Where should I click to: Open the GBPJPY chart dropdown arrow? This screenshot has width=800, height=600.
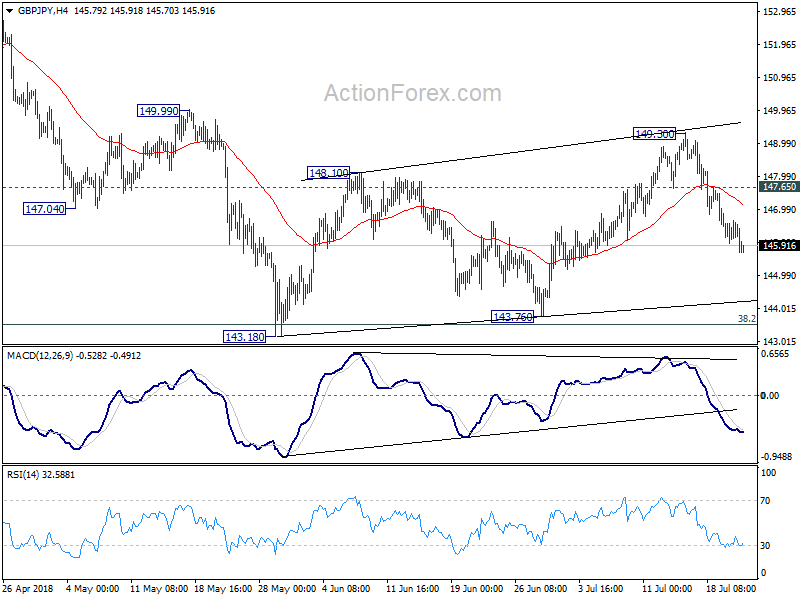click(x=9, y=11)
